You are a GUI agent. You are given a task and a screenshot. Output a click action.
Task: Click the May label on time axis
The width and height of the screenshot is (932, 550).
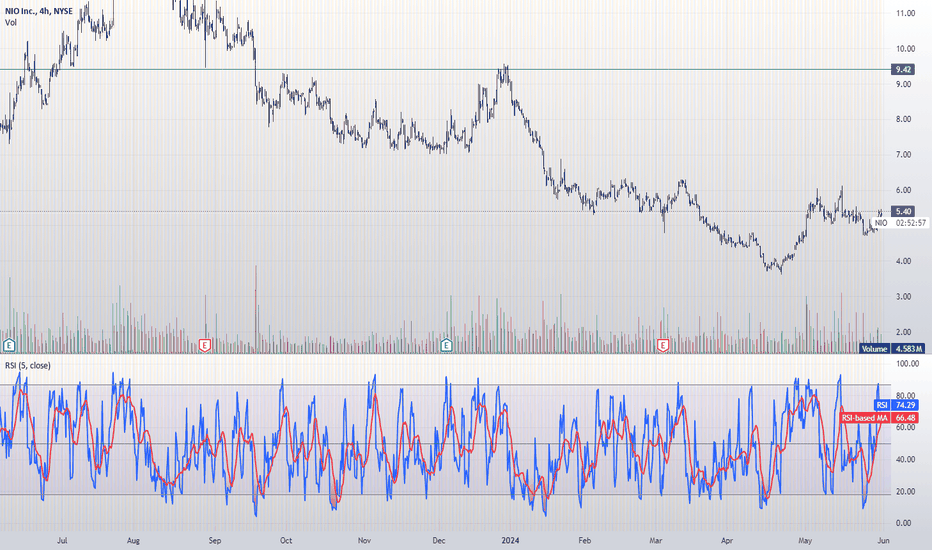click(x=805, y=540)
